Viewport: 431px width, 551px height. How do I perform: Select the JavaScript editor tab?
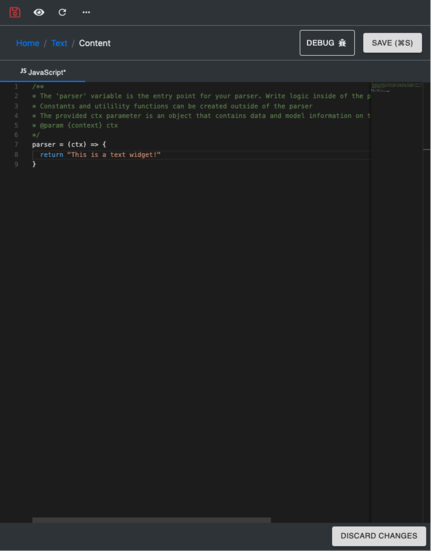click(x=43, y=72)
